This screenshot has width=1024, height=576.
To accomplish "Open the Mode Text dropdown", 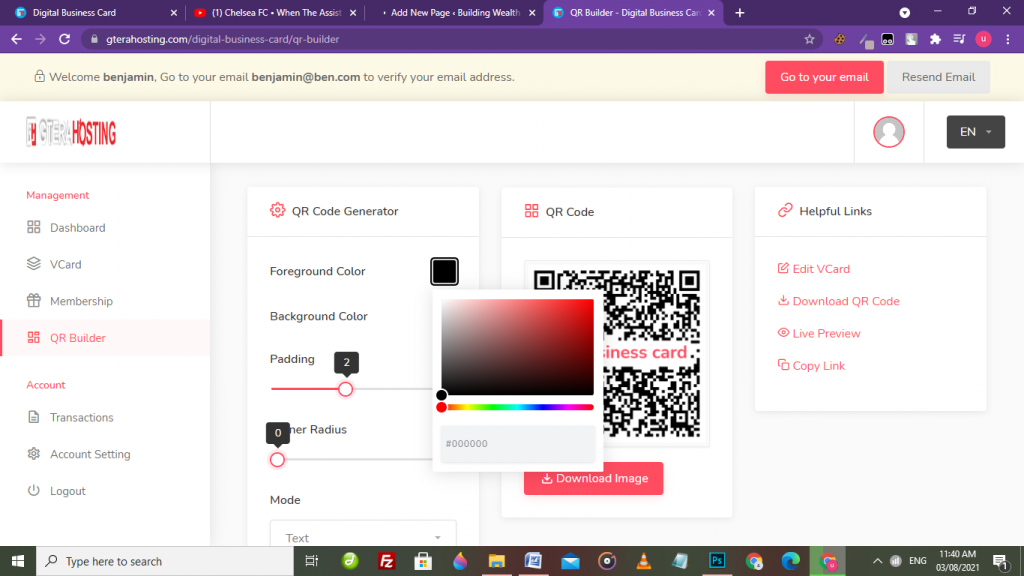I will (x=363, y=537).
